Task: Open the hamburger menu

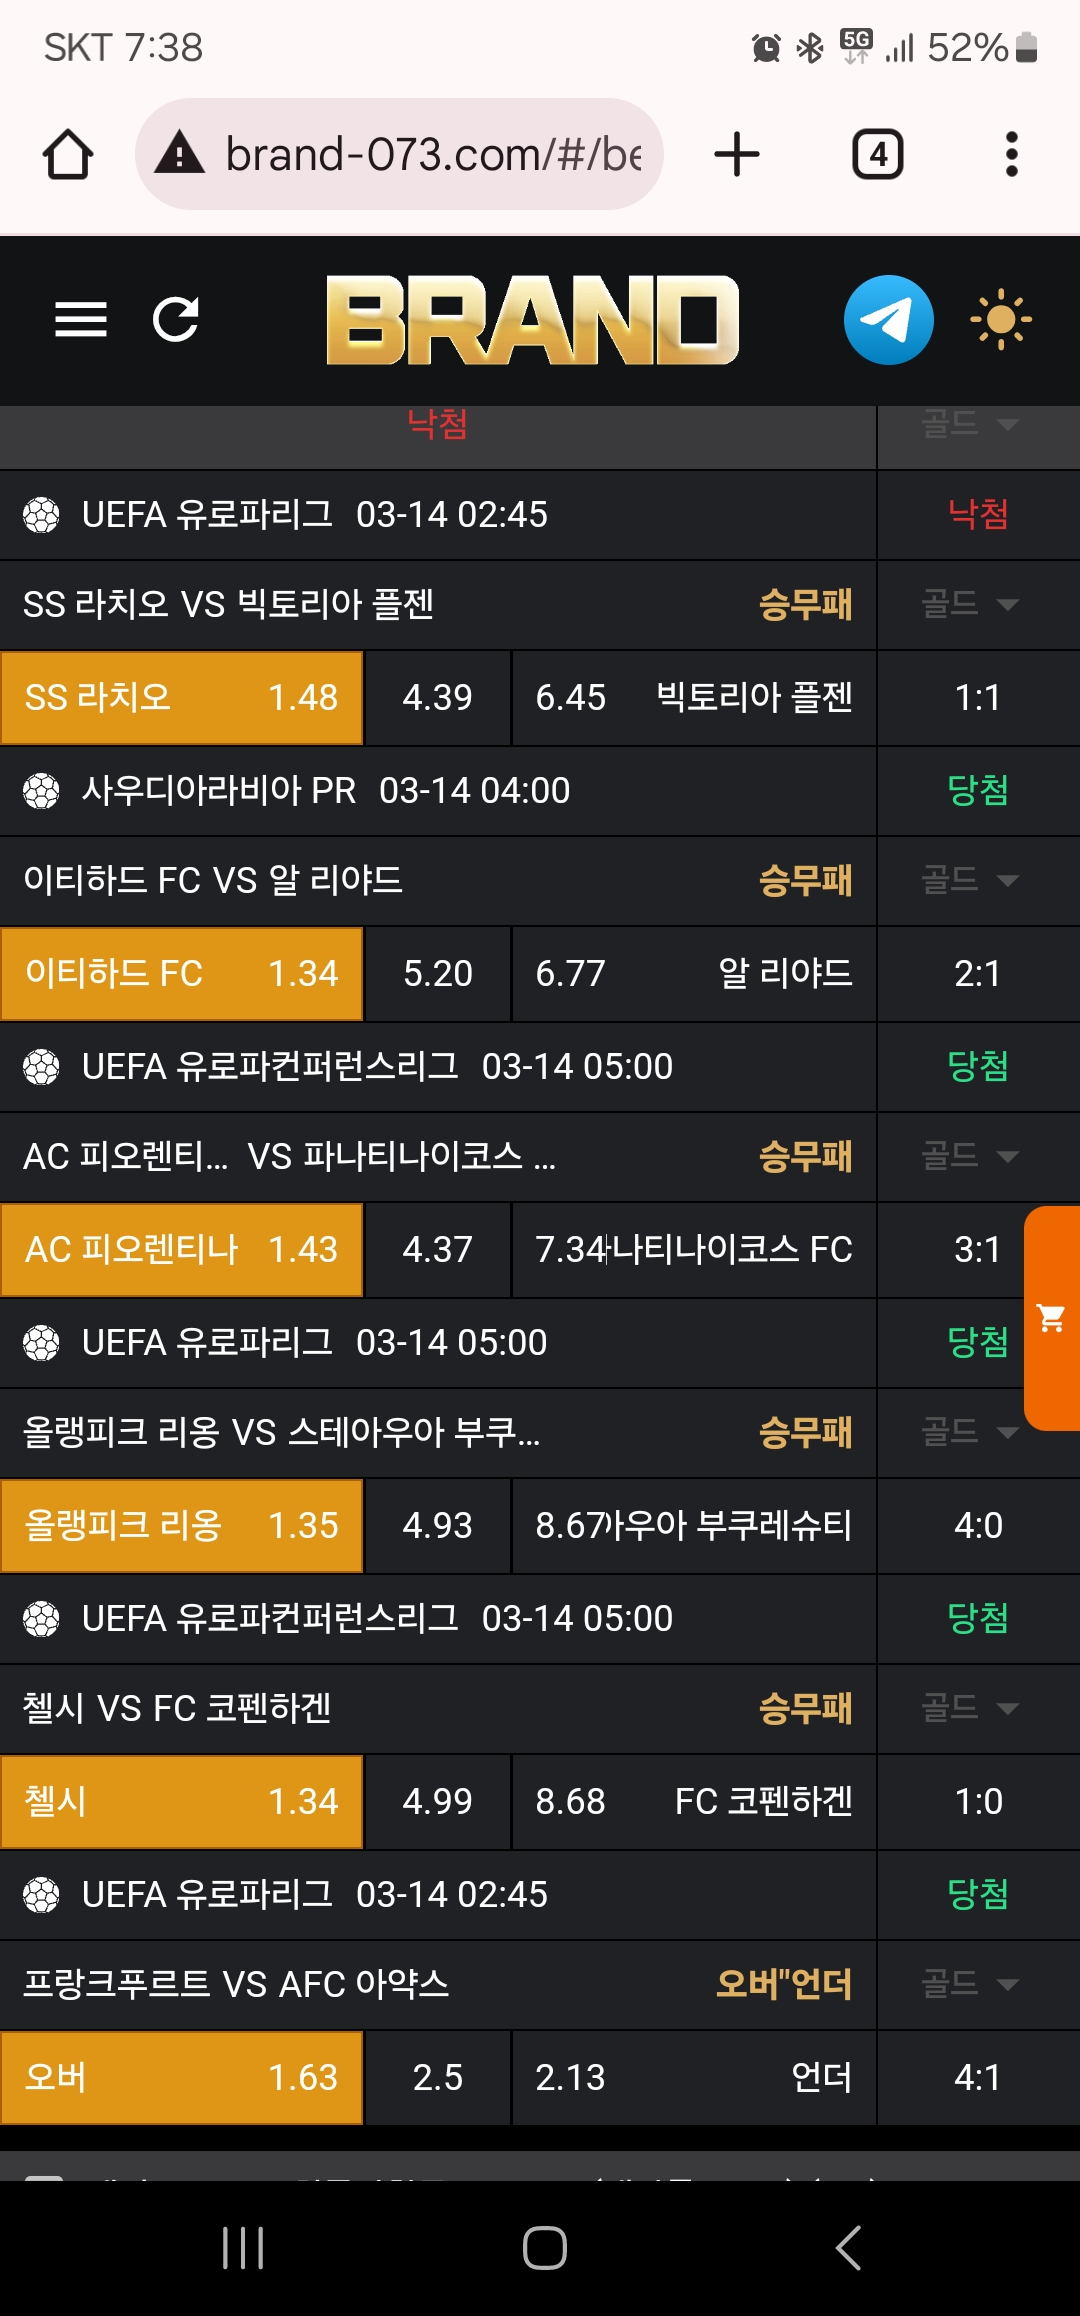Action: pos(80,320)
